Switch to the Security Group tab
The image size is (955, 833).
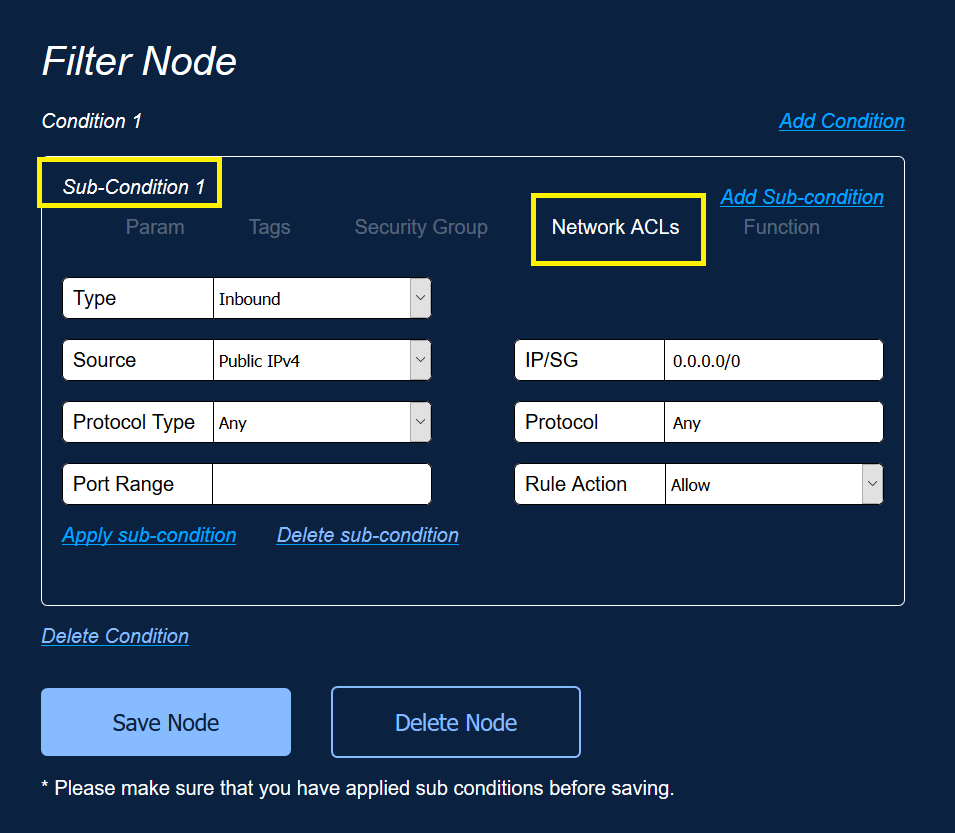pyautogui.click(x=421, y=227)
